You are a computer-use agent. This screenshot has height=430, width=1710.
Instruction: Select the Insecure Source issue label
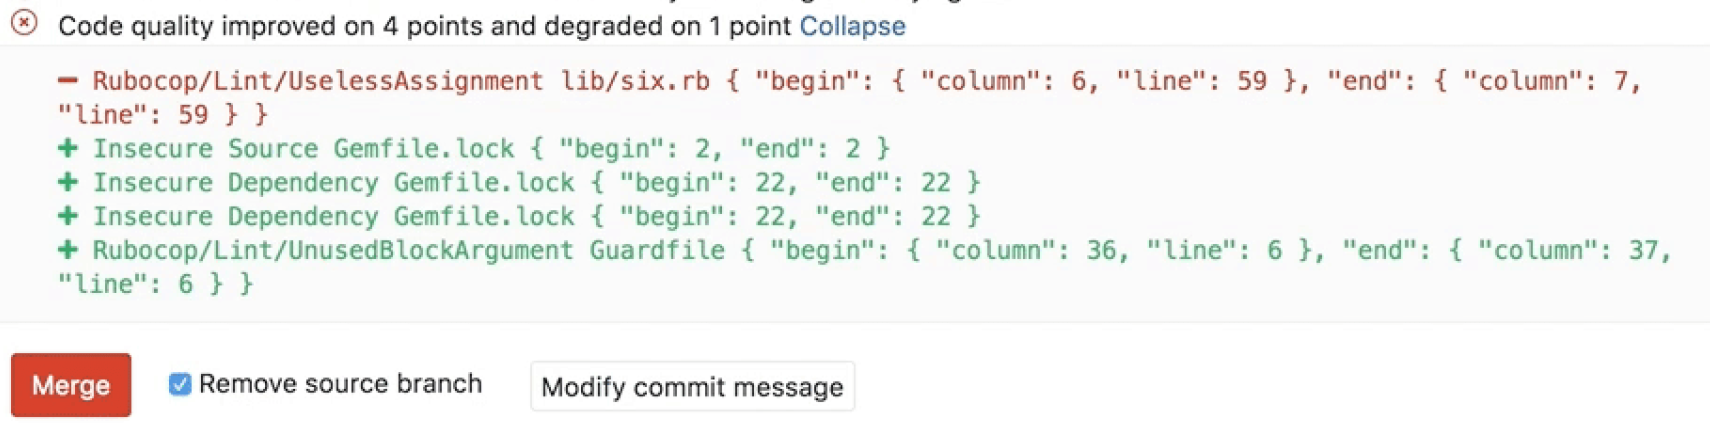205,149
